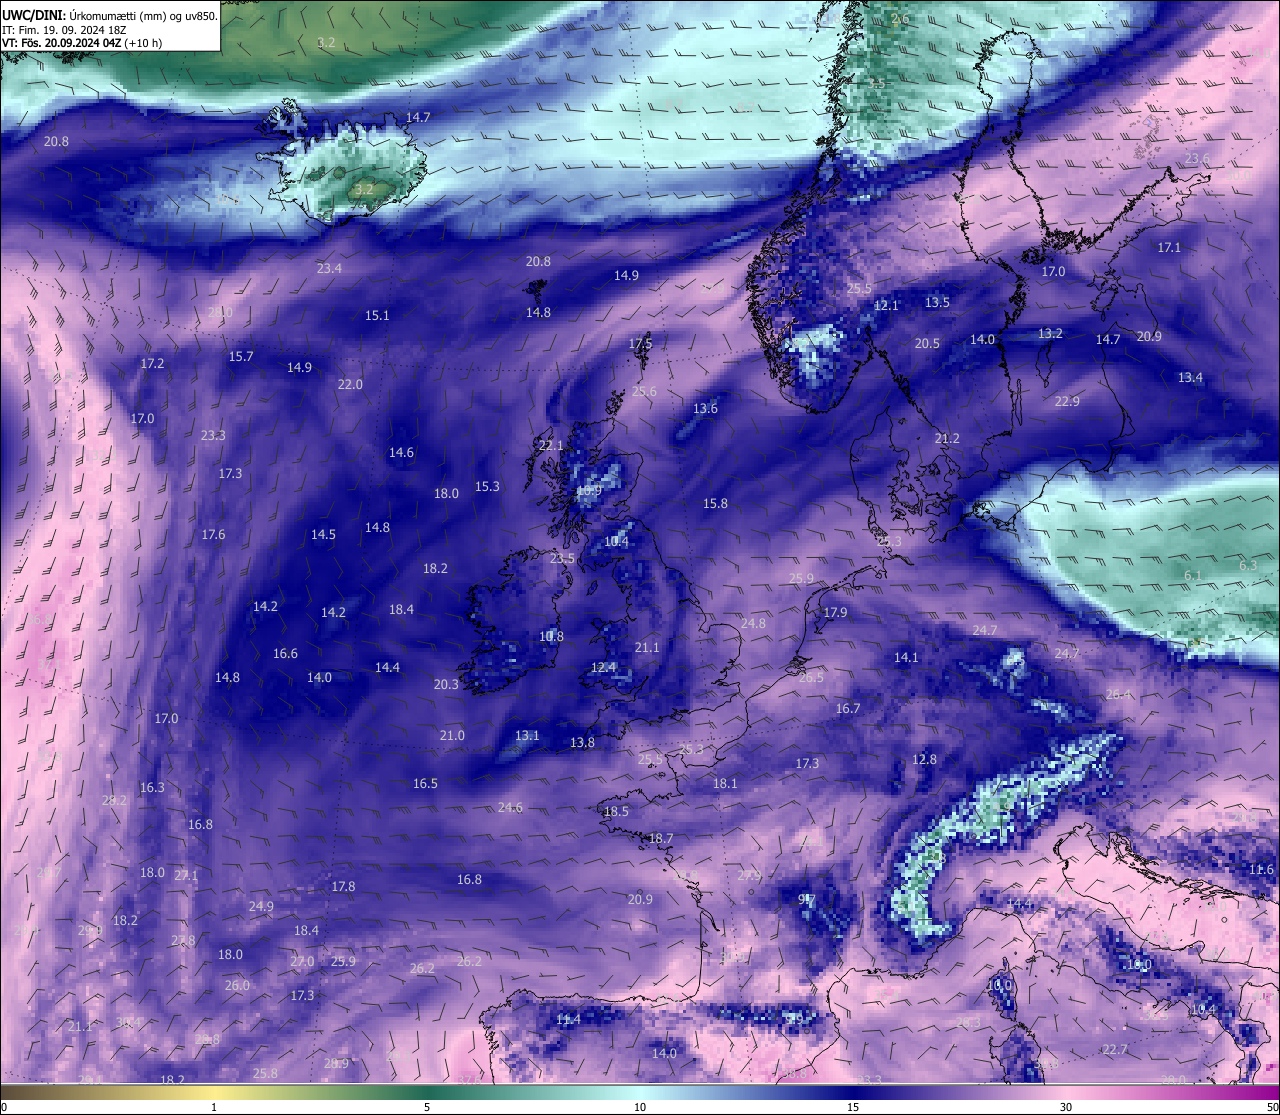Click the 17.1 value over Finland
This screenshot has width=1280, height=1115.
(x=1169, y=247)
